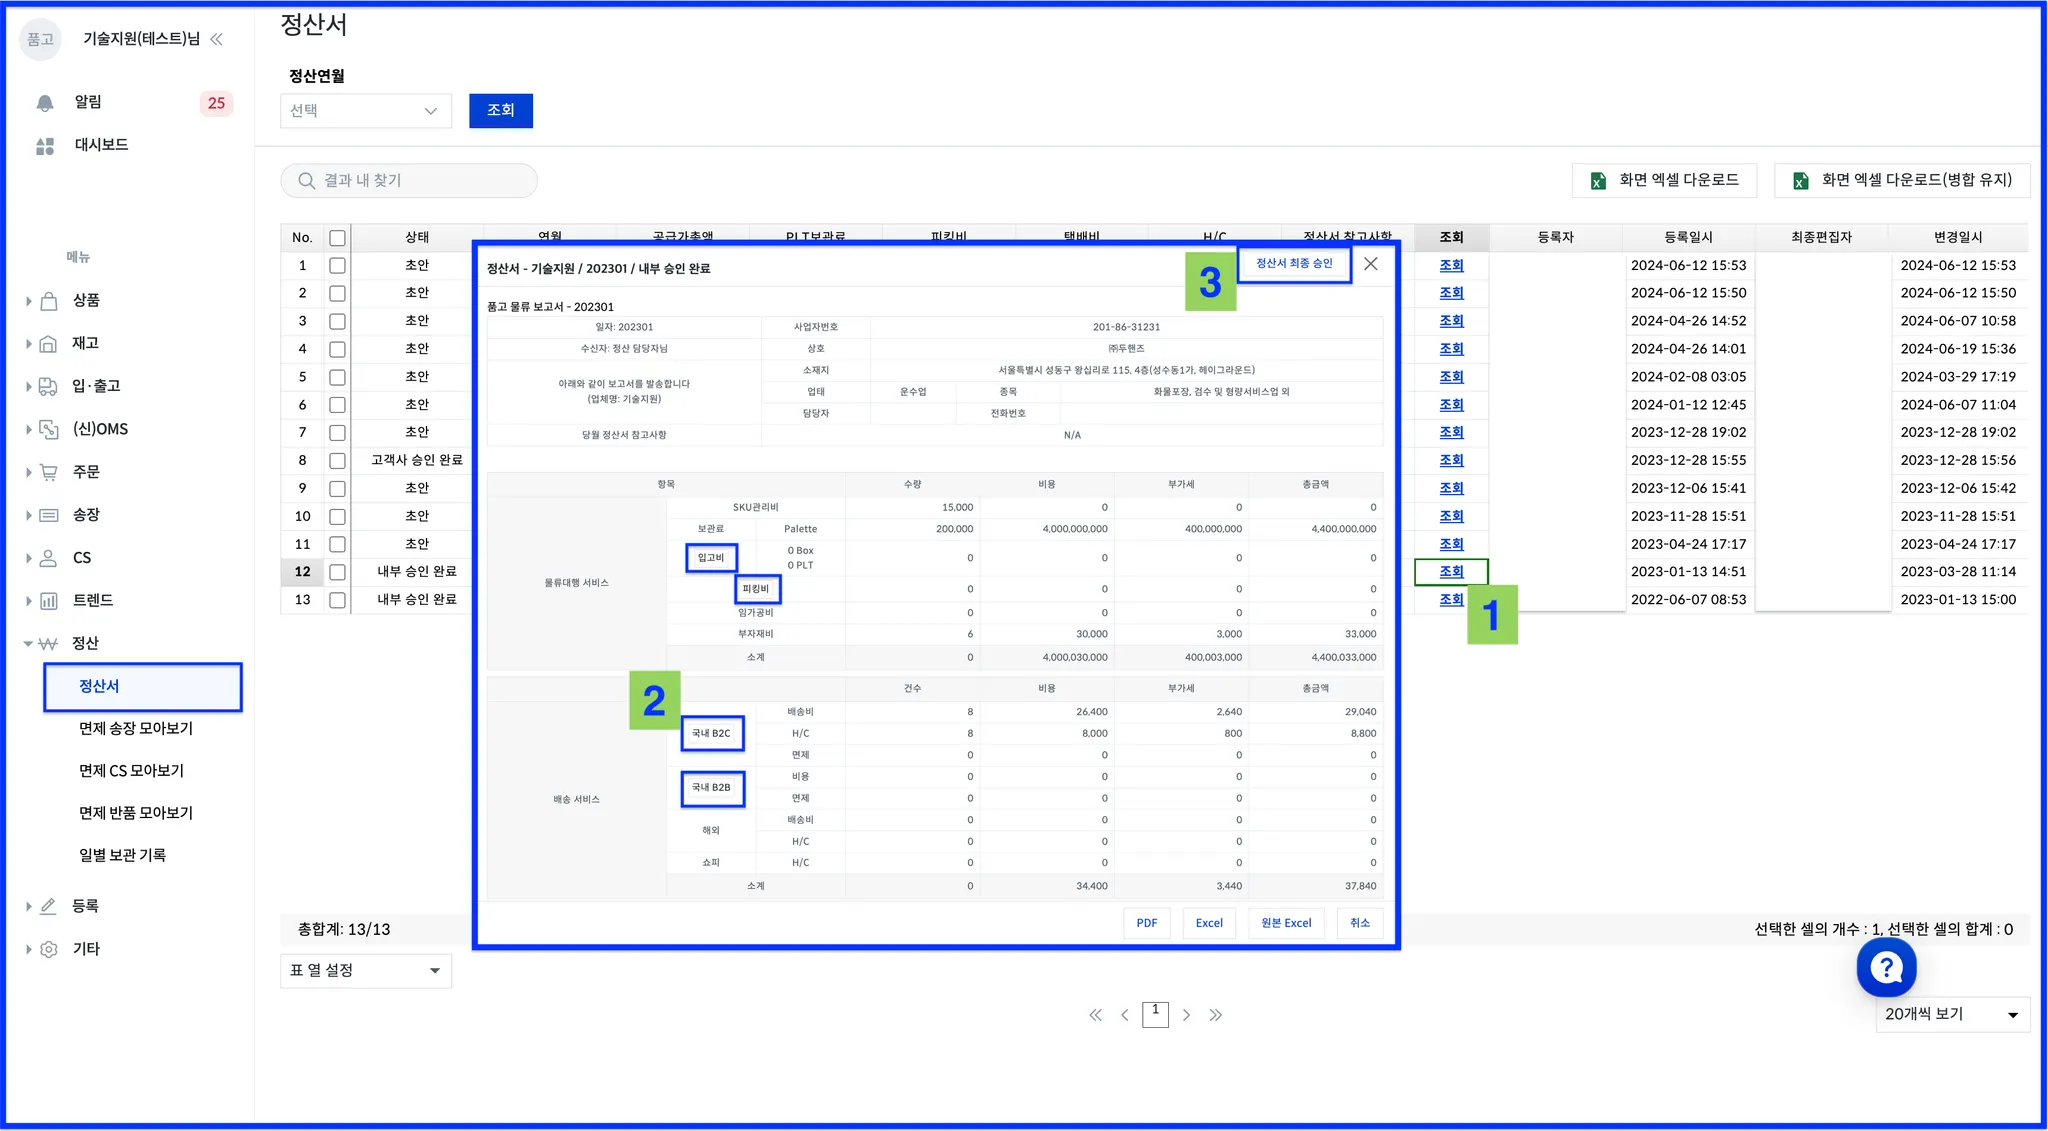Download the PDF from the dialog
The image size is (2048, 1131).
point(1147,923)
